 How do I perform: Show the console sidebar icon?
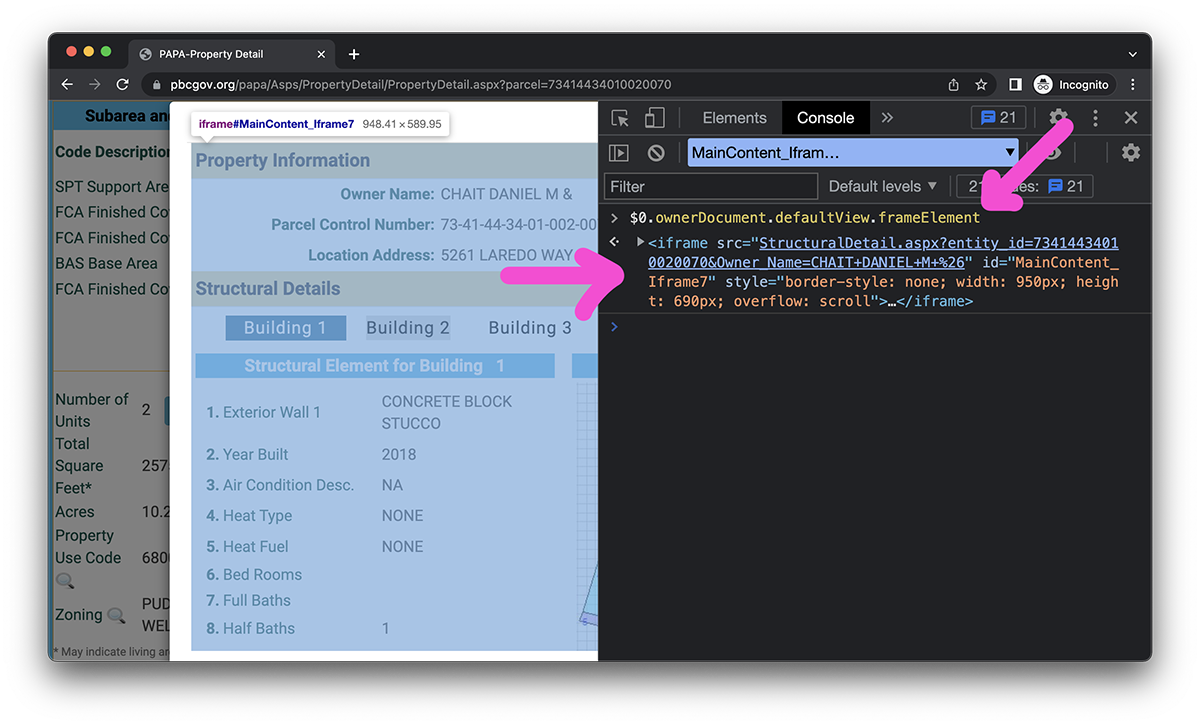click(x=619, y=153)
